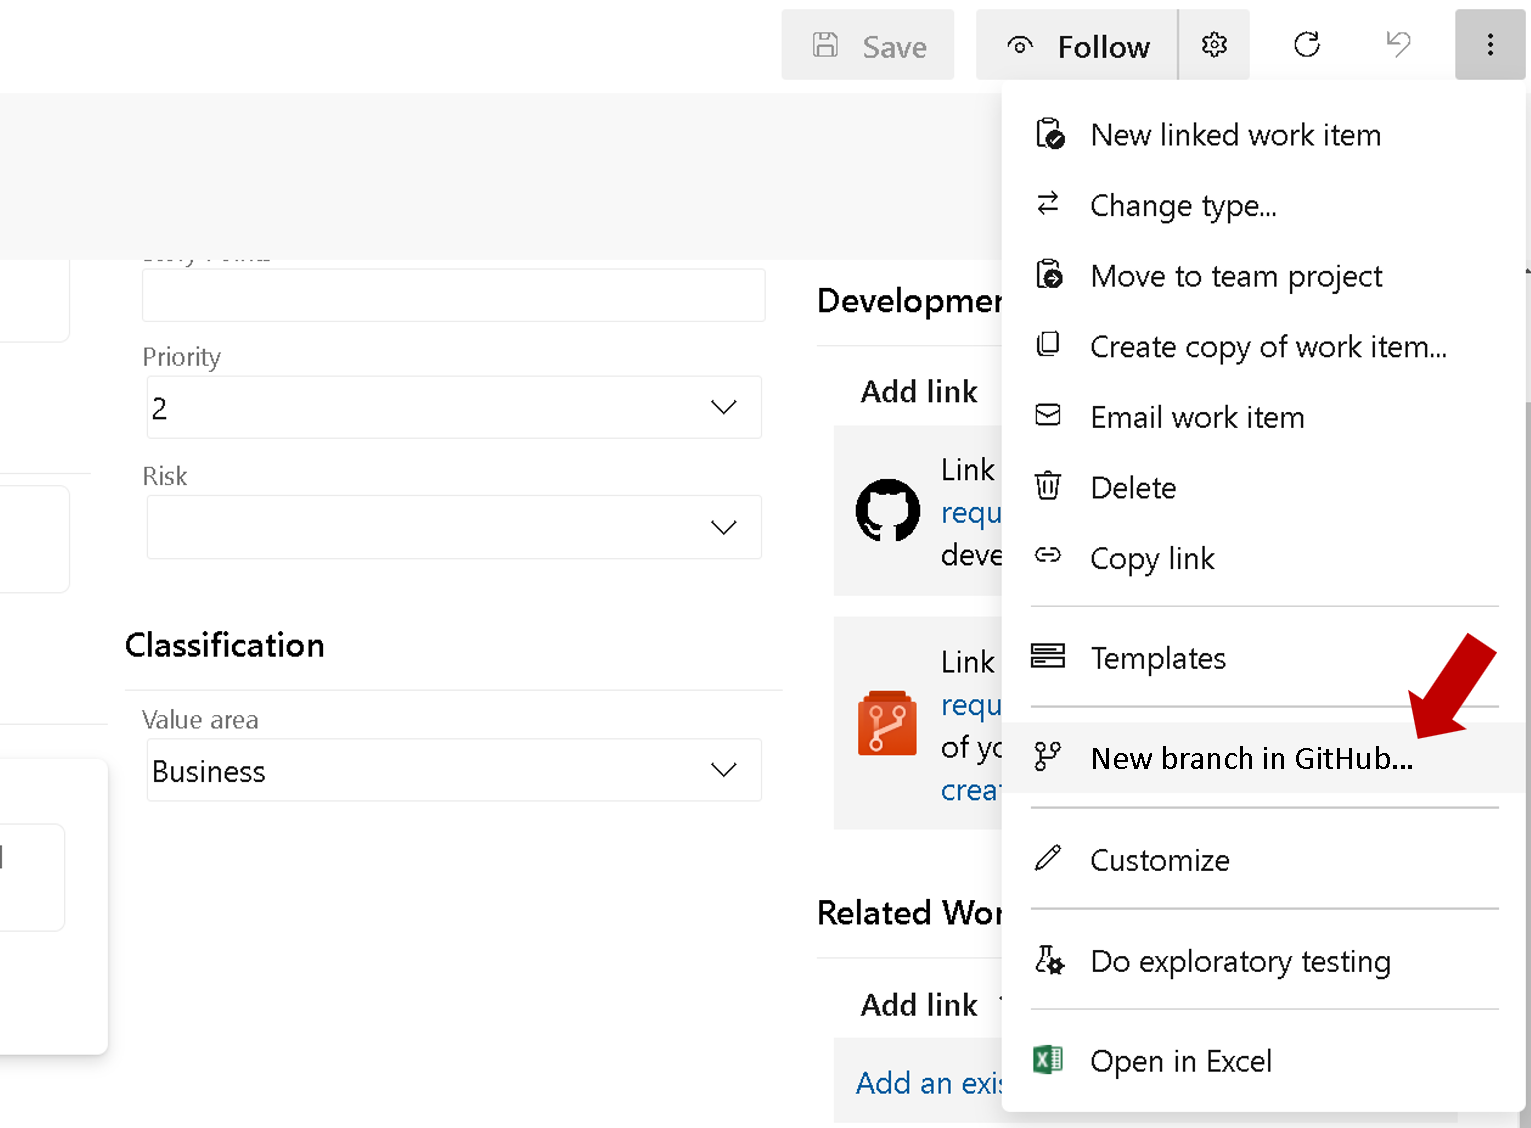Click the beaker icon for Do exploratory testing
Image resolution: width=1531 pixels, height=1128 pixels.
1047,960
